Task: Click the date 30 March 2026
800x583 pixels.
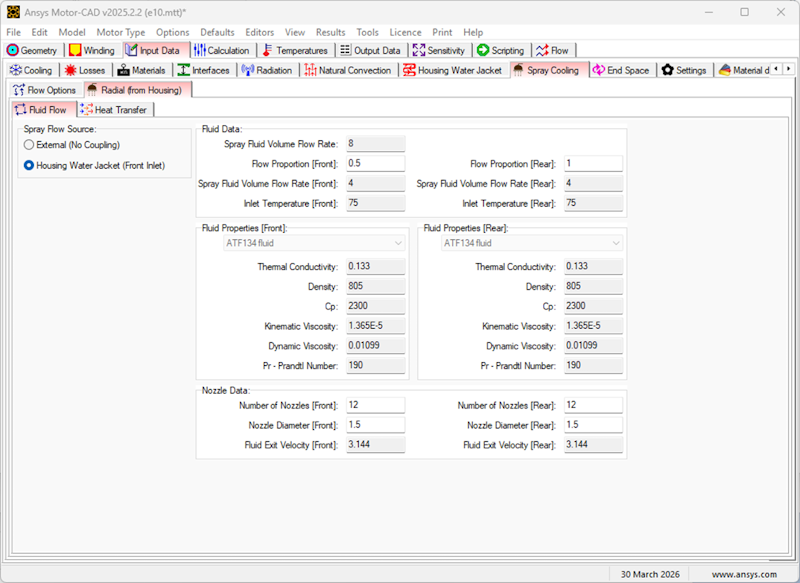Action: (650, 574)
